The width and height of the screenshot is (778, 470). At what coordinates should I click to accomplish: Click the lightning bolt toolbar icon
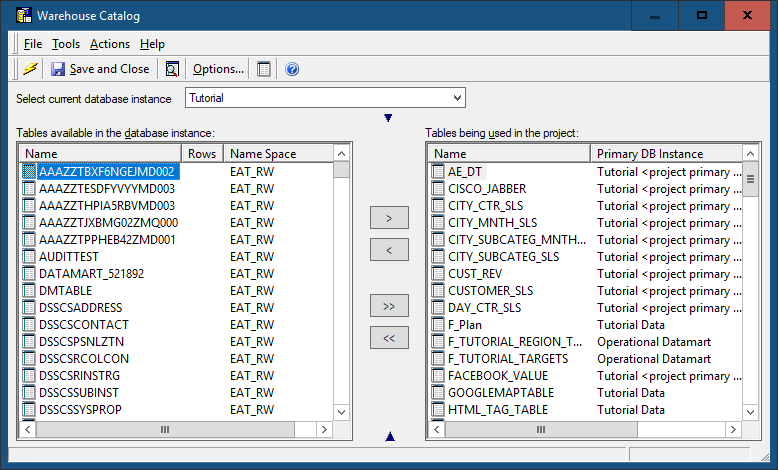[30, 69]
